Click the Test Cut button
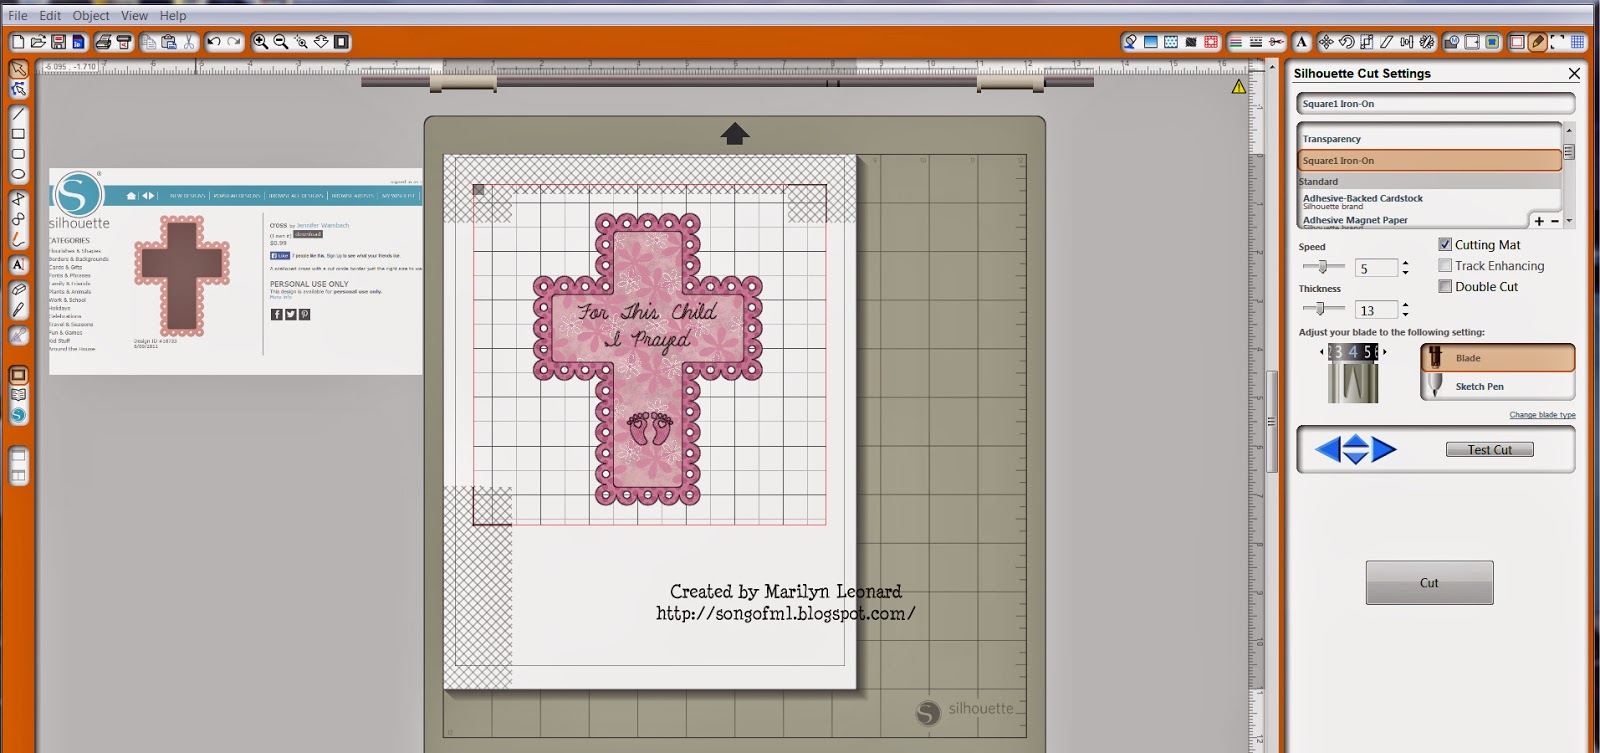The width and height of the screenshot is (1600, 753). coord(1489,450)
